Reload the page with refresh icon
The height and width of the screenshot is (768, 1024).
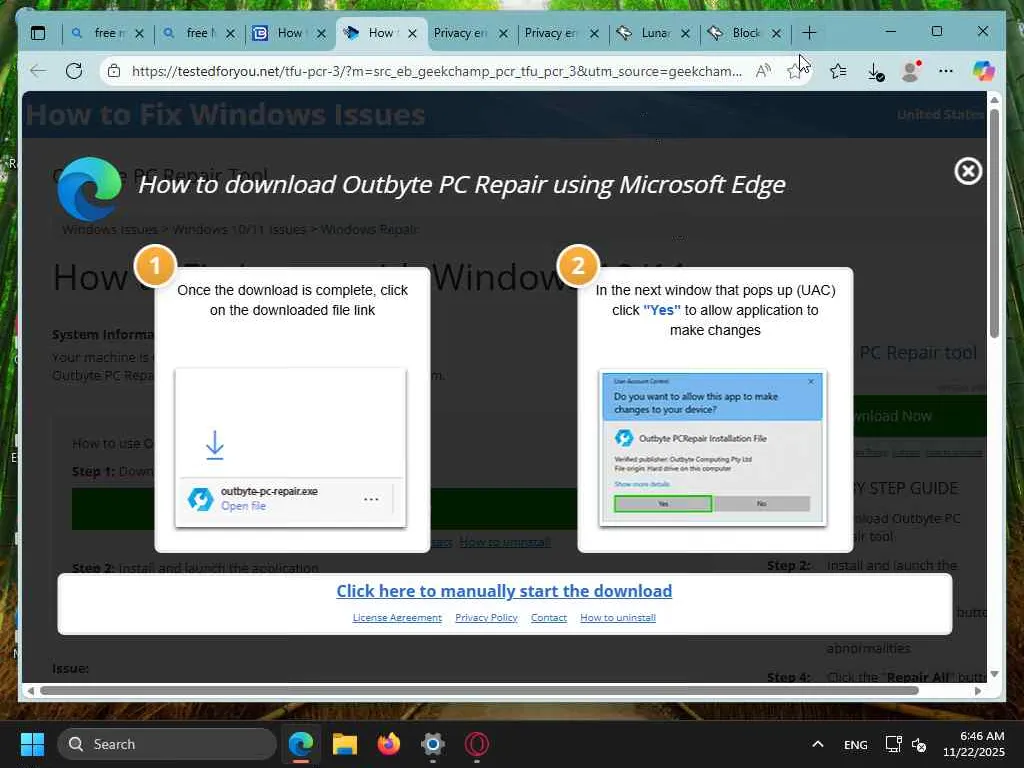pos(74,71)
